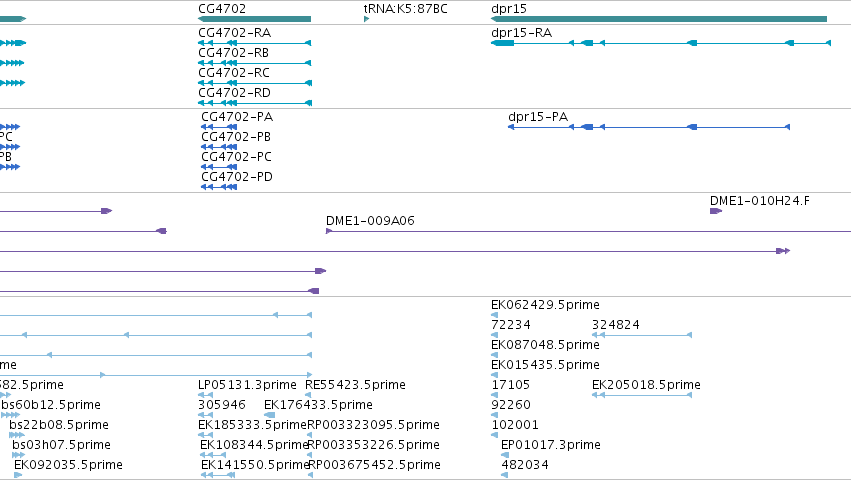Click the DME1-009A06 label
The image size is (851, 480).
[x=370, y=221]
